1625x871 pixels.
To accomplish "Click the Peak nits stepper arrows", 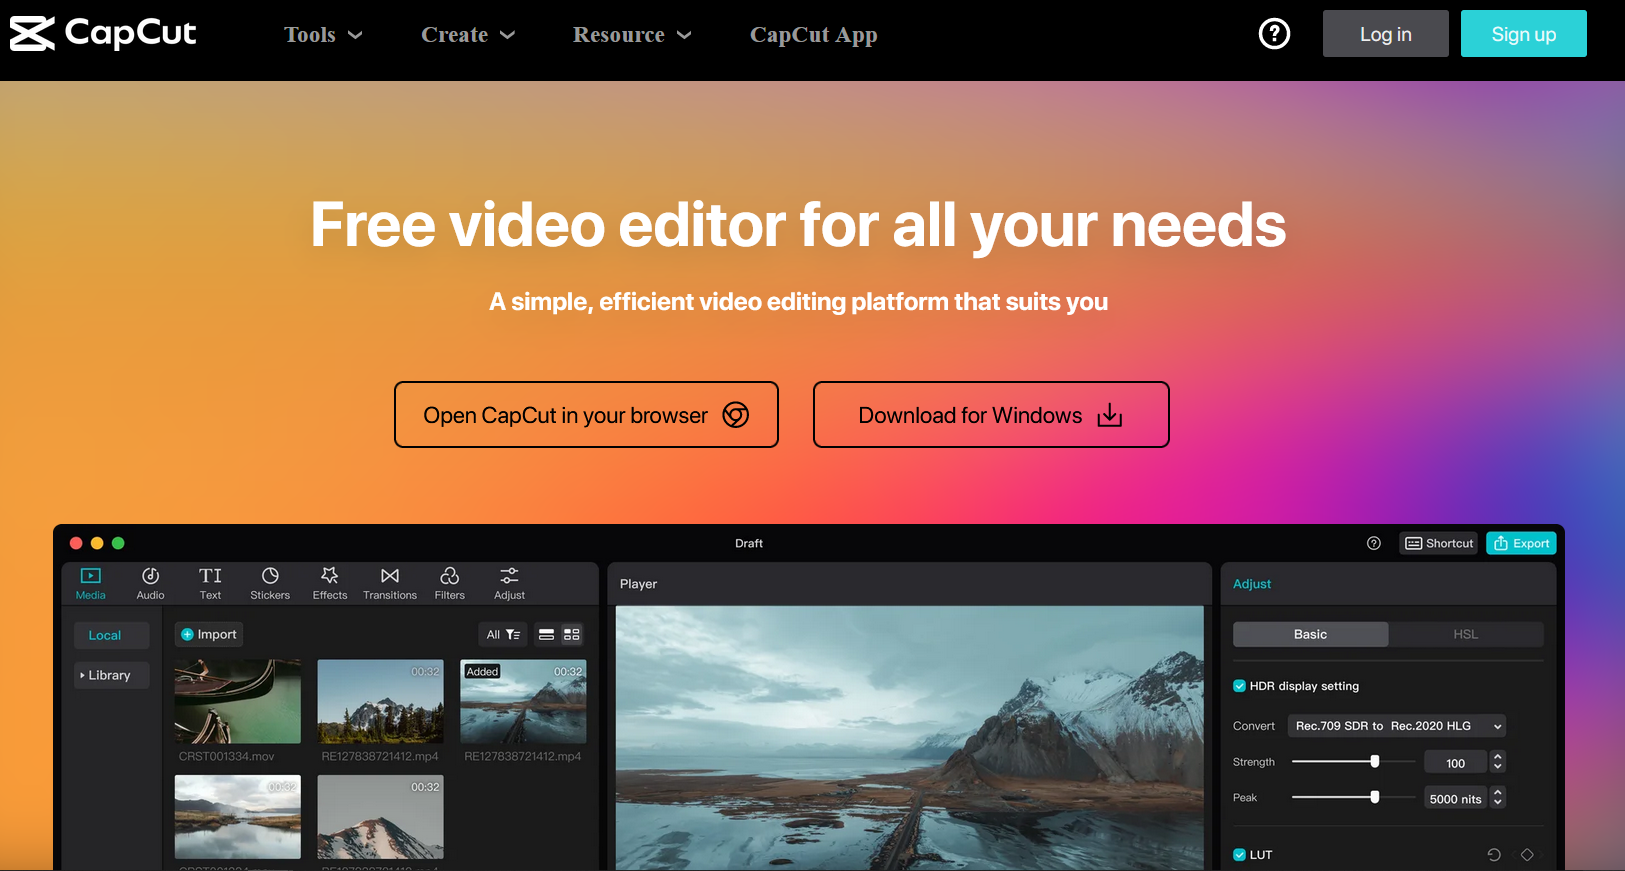I will [x=1498, y=798].
